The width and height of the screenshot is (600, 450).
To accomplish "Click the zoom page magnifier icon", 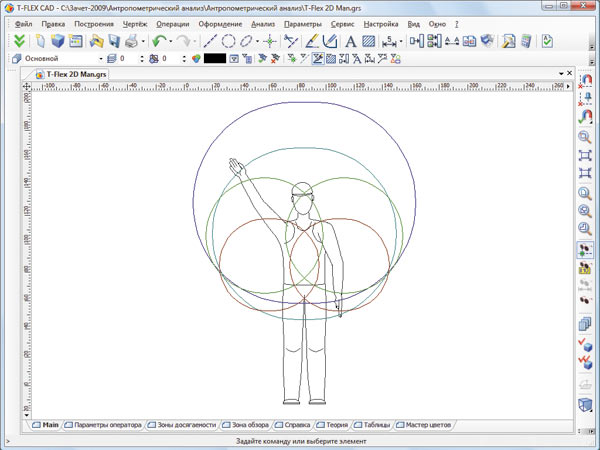I will click(585, 194).
